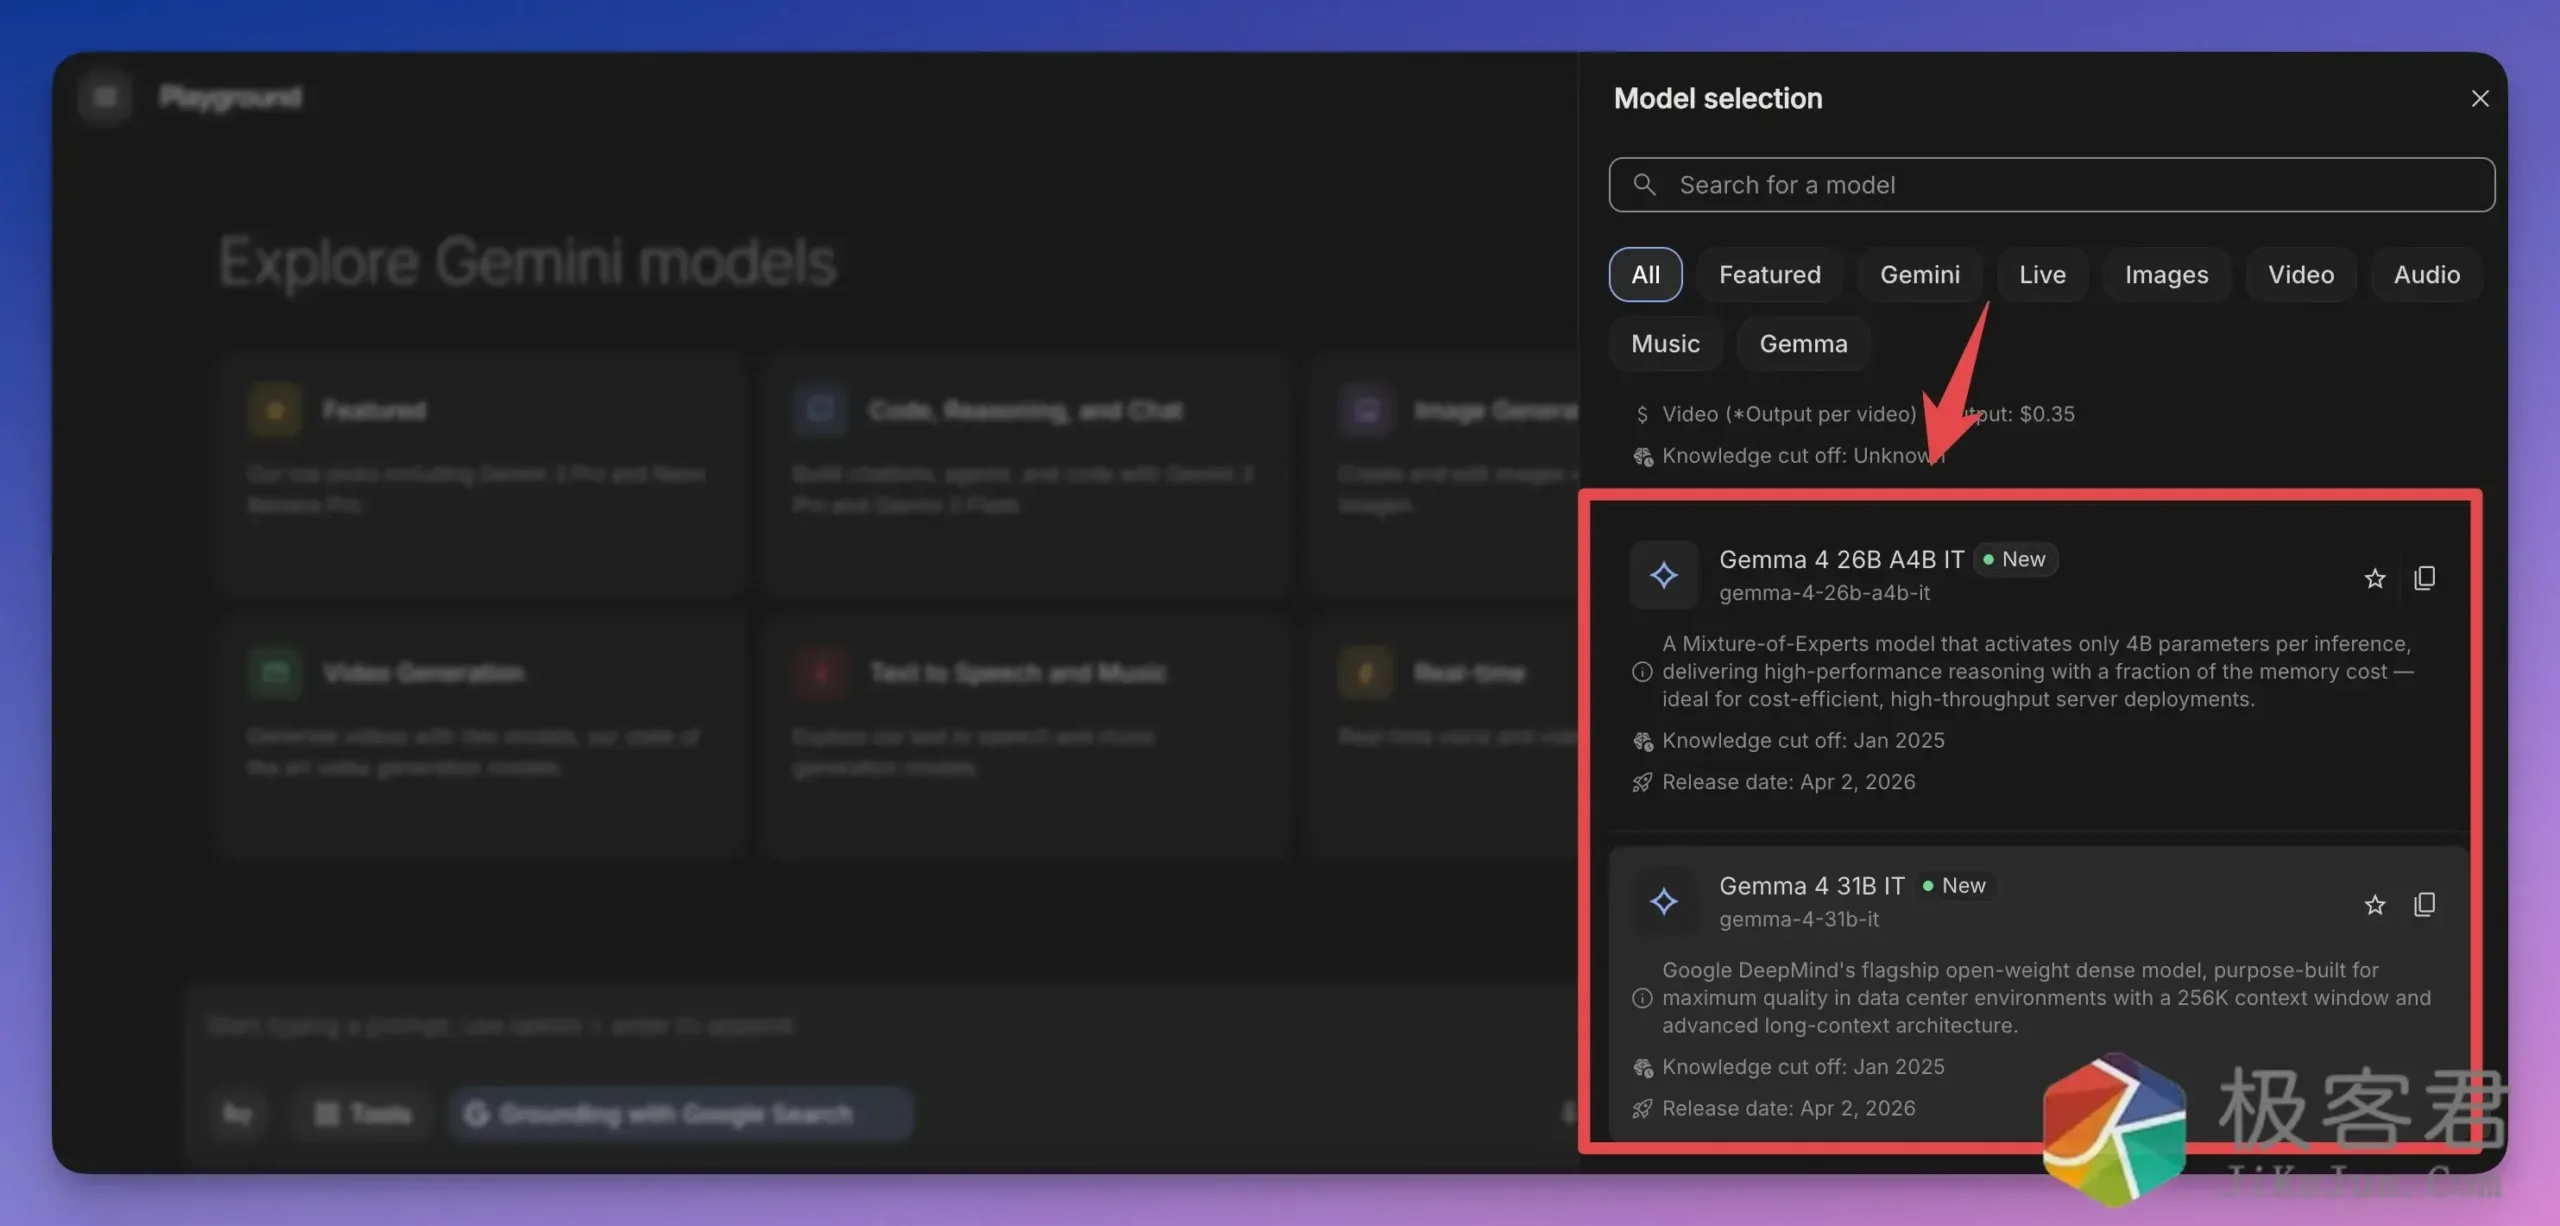Show Live models only

tap(2041, 275)
